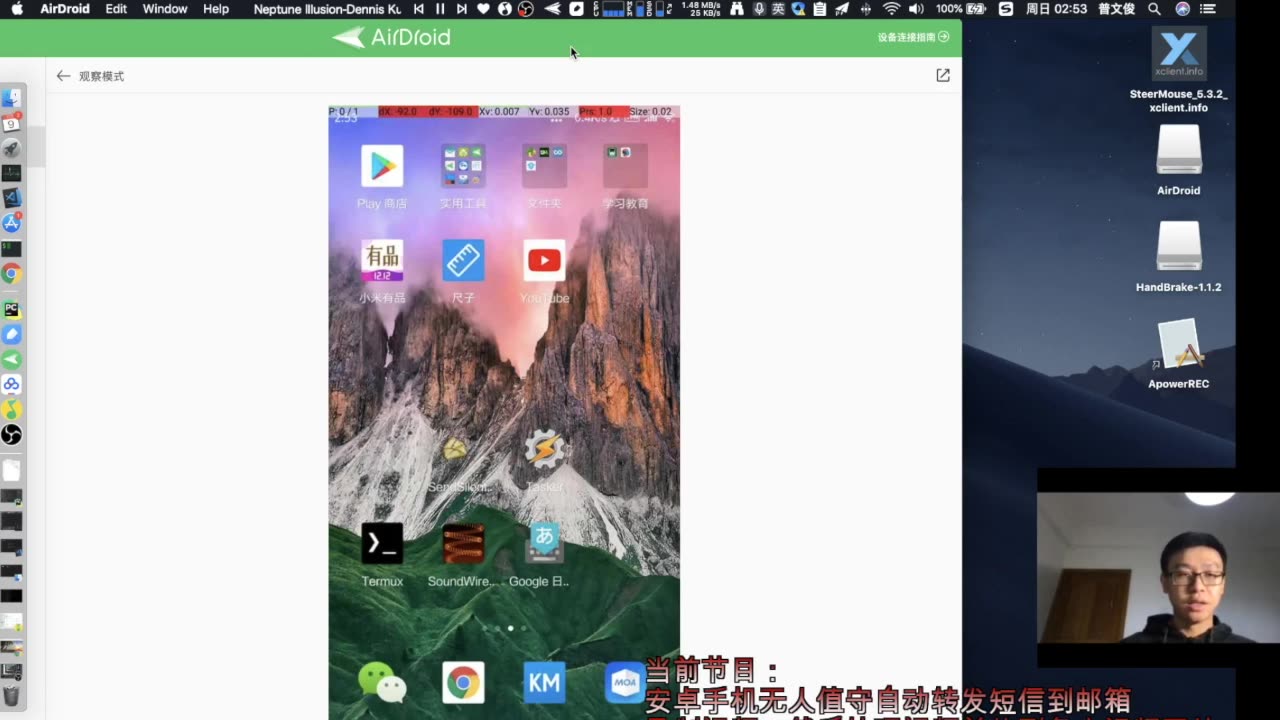Viewport: 1280px width, 720px height.
Task: Click the heart favorite icon in menu bar
Action: tap(483, 9)
